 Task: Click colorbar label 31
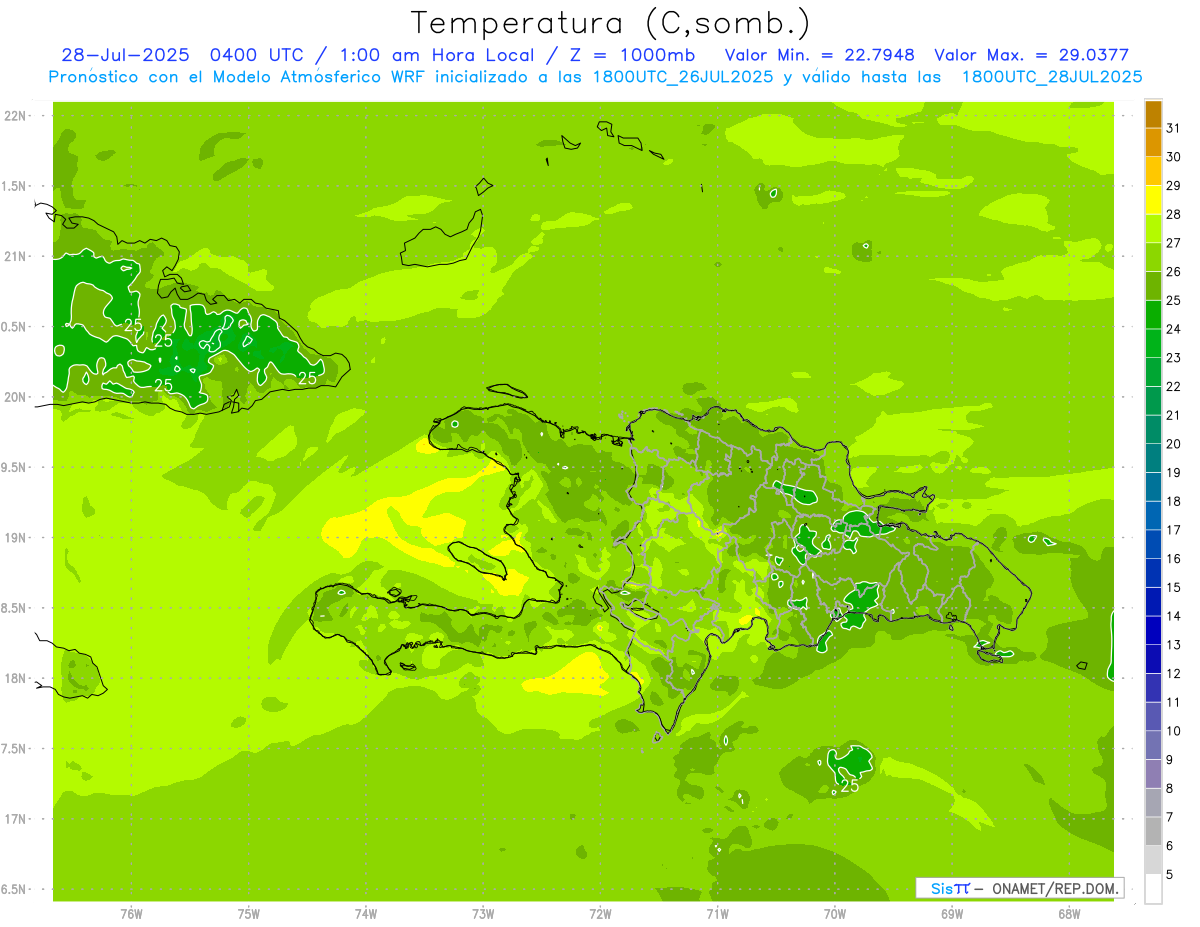1174,128
